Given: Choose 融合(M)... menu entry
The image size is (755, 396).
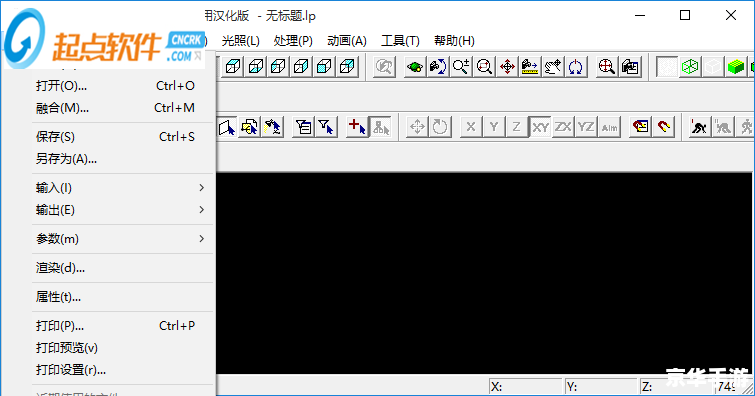Looking at the screenshot, I should pyautogui.click(x=122, y=108).
